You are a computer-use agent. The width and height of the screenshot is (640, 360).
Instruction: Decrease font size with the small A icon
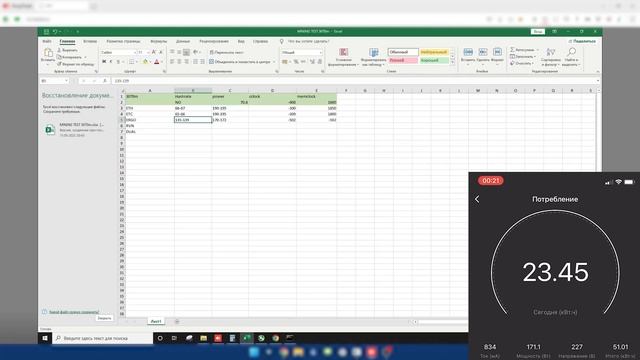[x=161, y=52]
